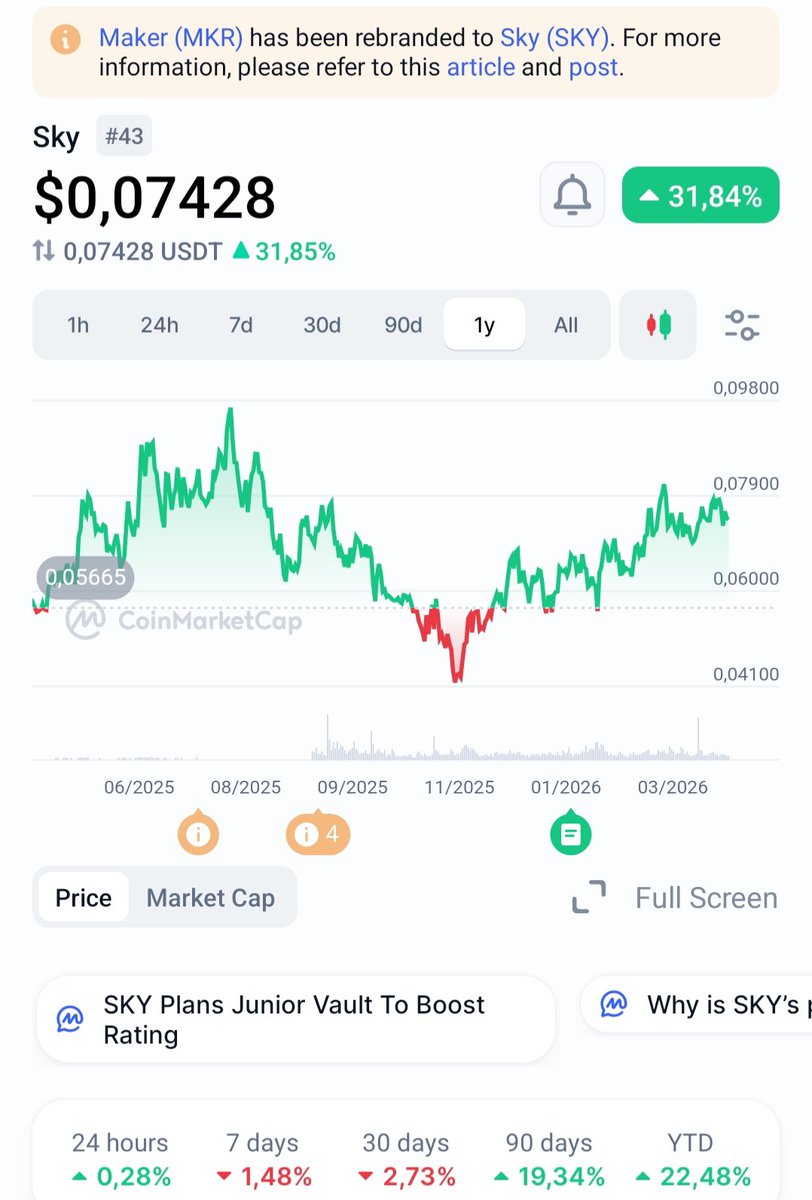Open chart settings sliders icon
812x1200 pixels.
[x=741, y=325]
